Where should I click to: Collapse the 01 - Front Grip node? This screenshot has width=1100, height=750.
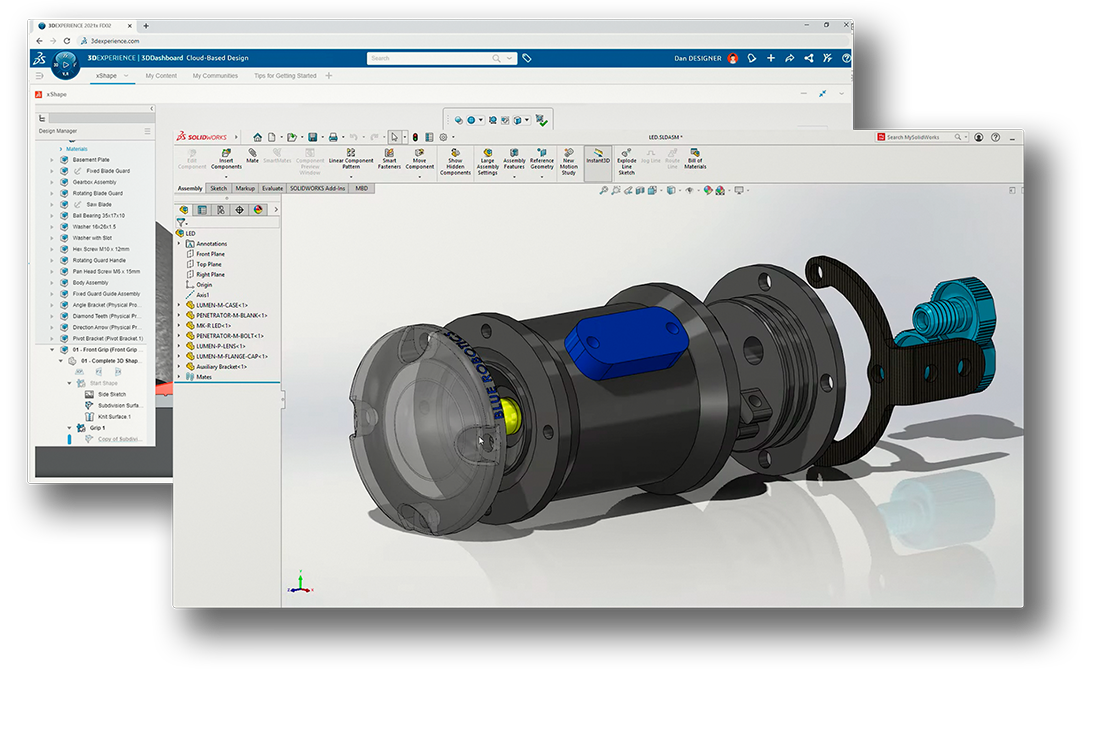(52, 349)
